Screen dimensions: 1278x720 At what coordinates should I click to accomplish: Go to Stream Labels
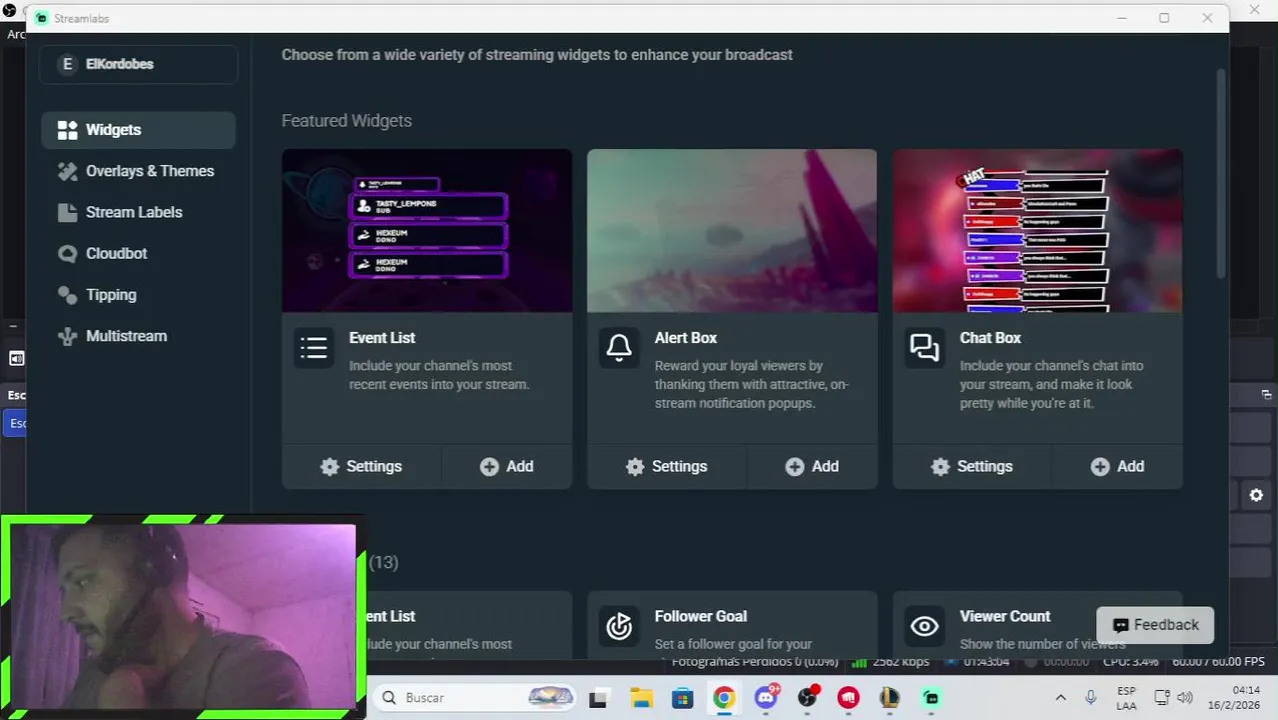(x=138, y=212)
